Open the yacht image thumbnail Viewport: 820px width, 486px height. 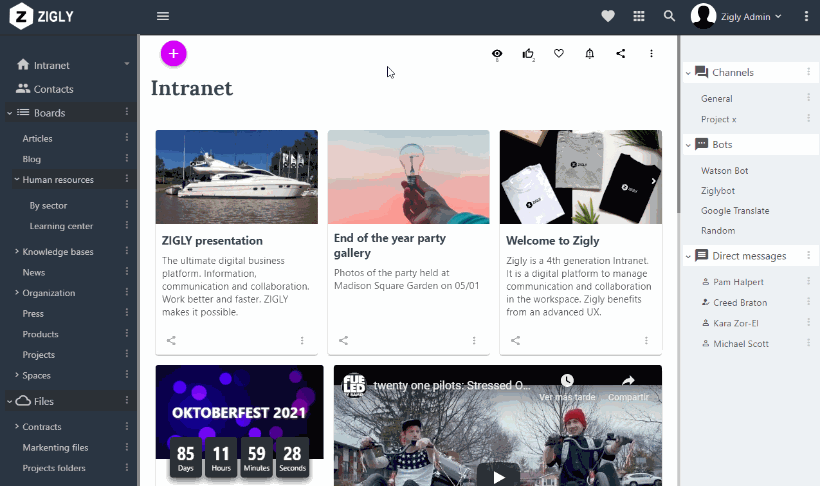(236, 177)
